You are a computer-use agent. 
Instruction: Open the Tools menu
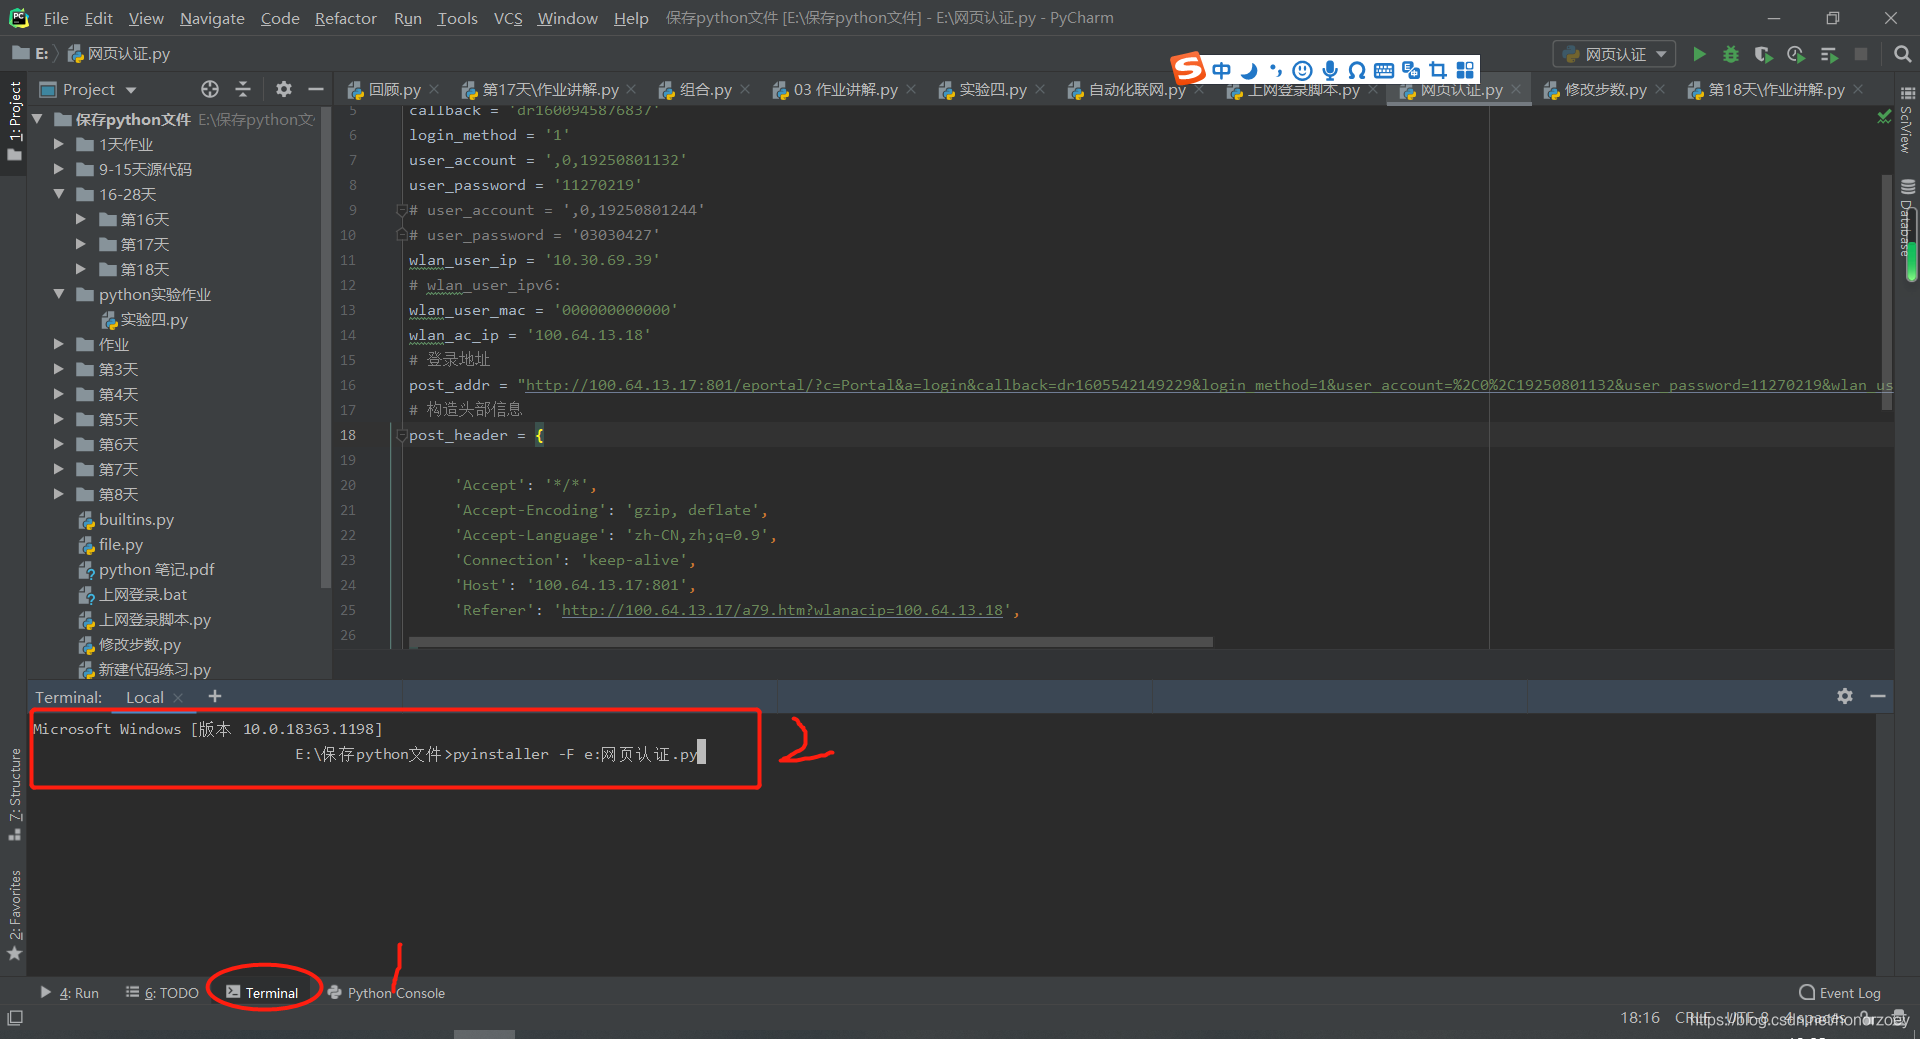[x=457, y=18]
